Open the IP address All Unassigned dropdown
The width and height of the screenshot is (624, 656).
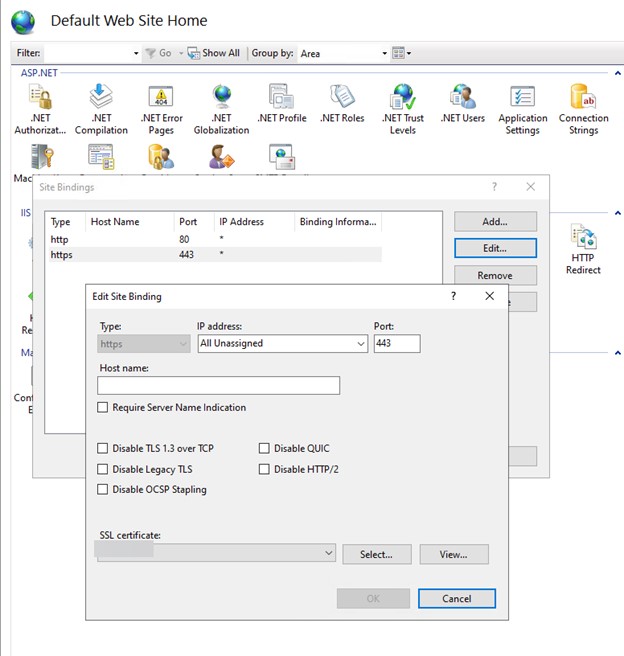pyautogui.click(x=283, y=343)
